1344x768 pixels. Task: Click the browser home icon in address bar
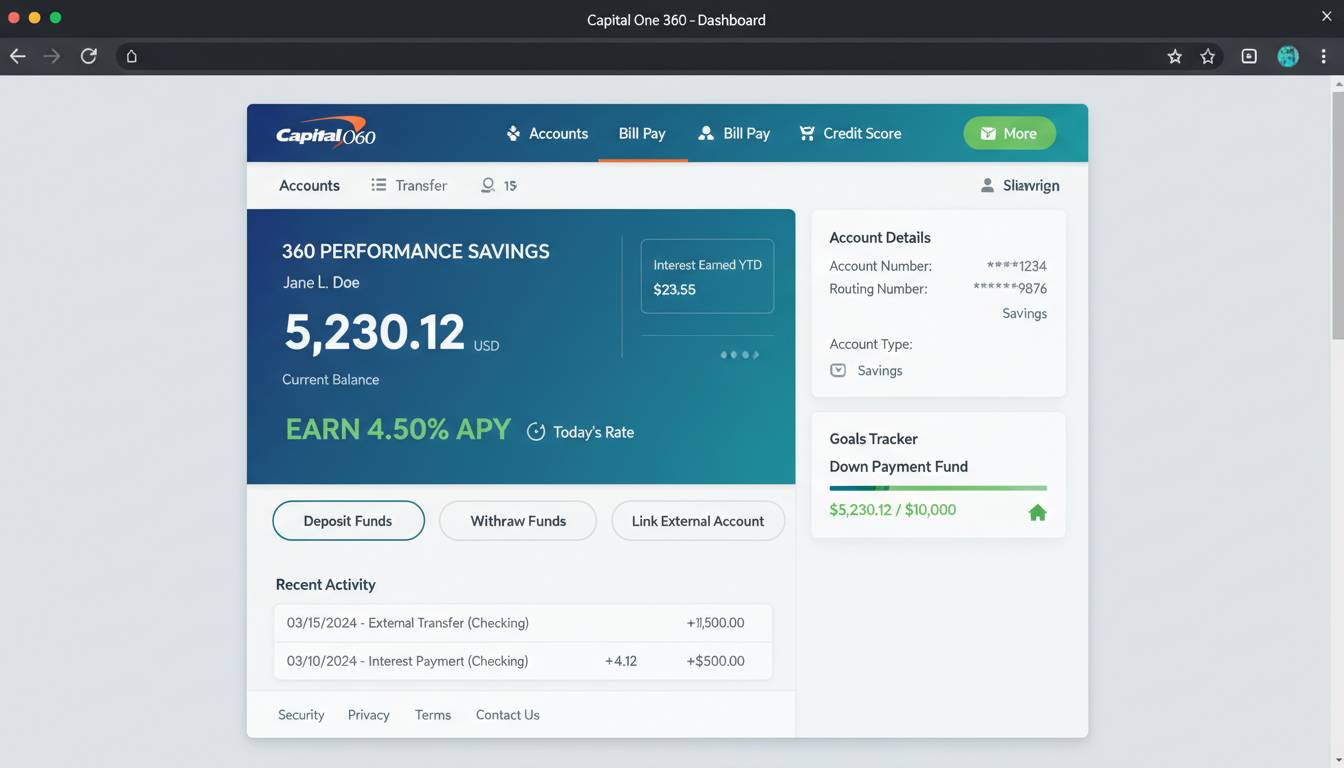131,56
